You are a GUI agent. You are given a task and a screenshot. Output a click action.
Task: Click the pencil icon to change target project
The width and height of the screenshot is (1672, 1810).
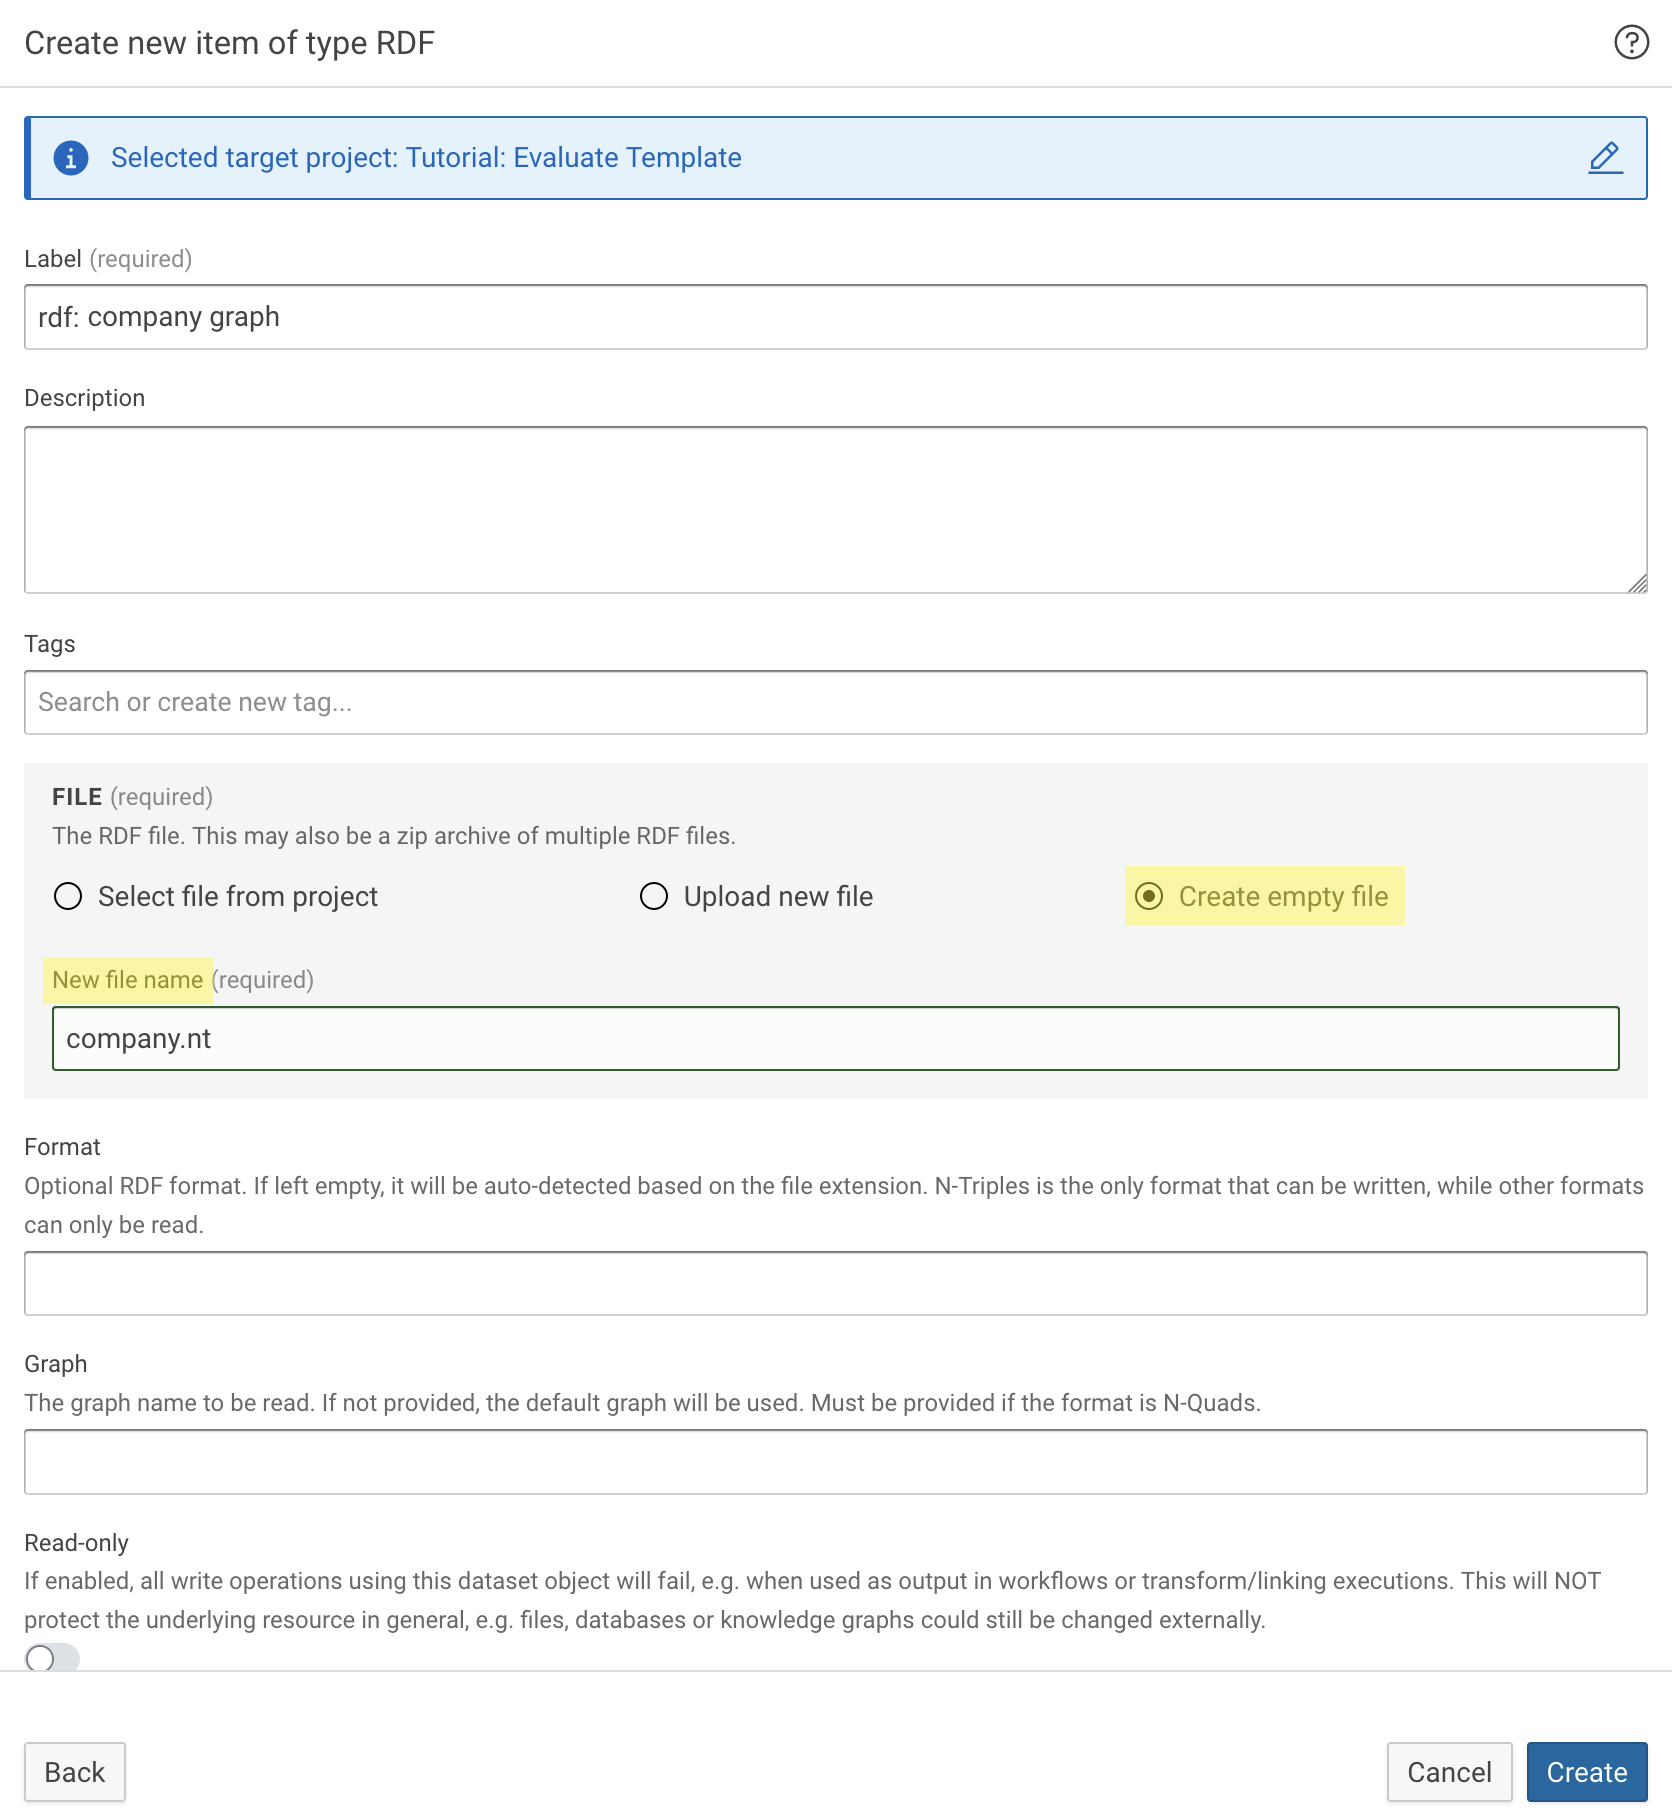click(1604, 157)
